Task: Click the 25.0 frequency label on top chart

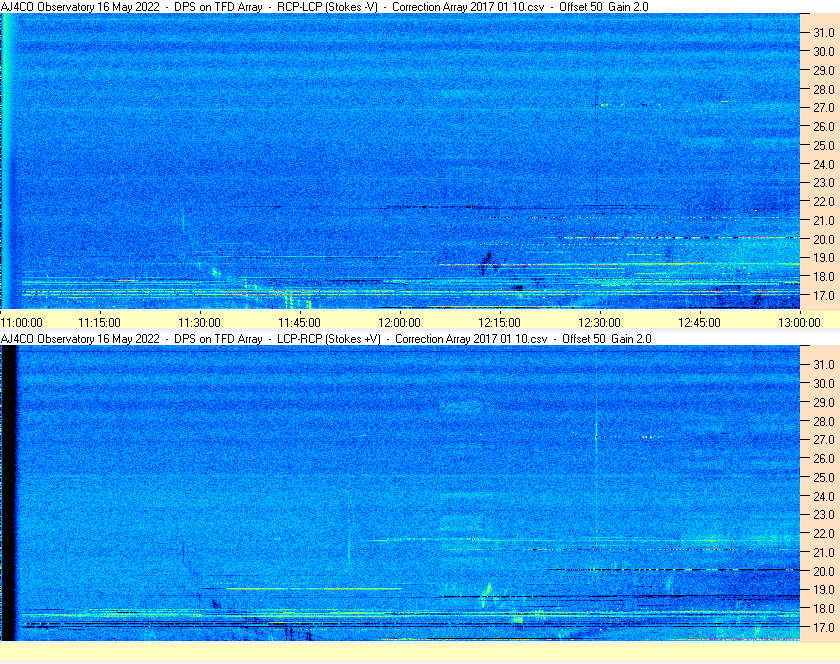Action: 824,146
